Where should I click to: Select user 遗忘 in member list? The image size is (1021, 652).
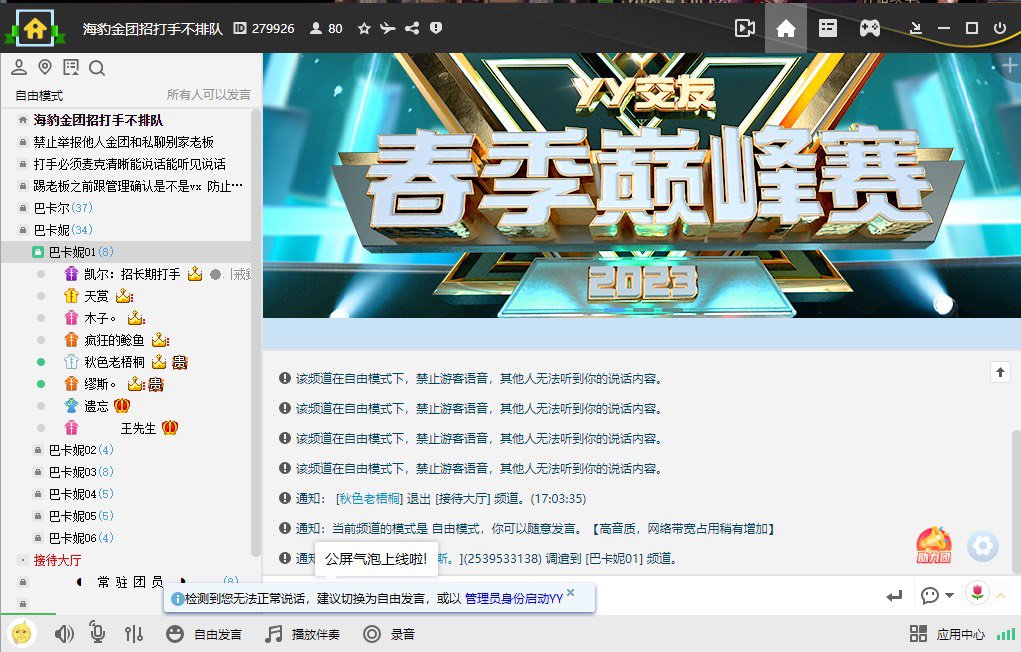point(96,406)
